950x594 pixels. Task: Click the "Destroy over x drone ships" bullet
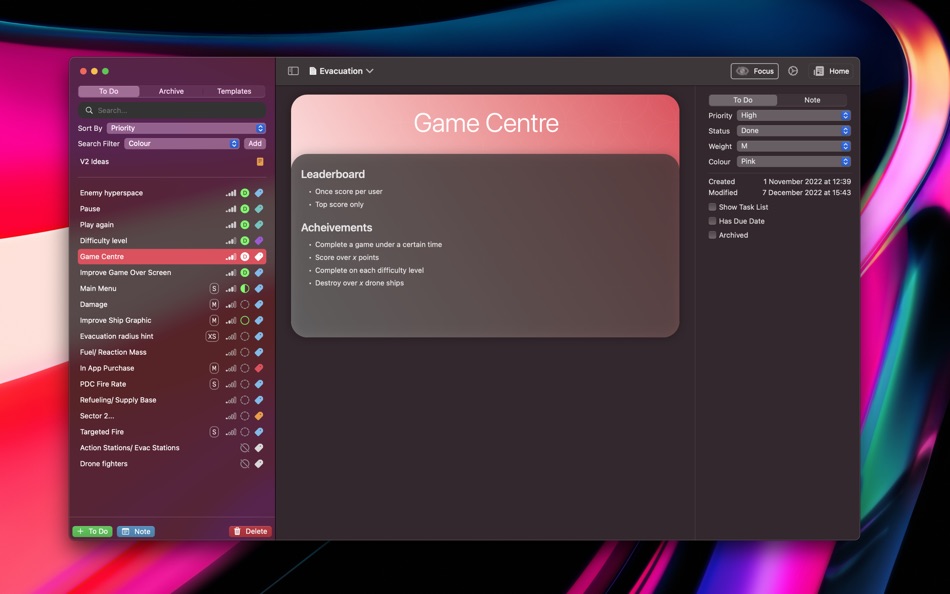tap(359, 283)
